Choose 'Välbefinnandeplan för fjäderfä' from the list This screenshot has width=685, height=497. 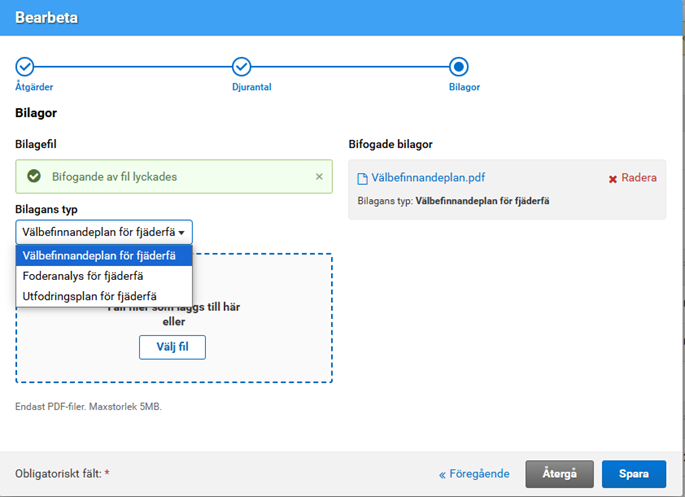(x=104, y=255)
